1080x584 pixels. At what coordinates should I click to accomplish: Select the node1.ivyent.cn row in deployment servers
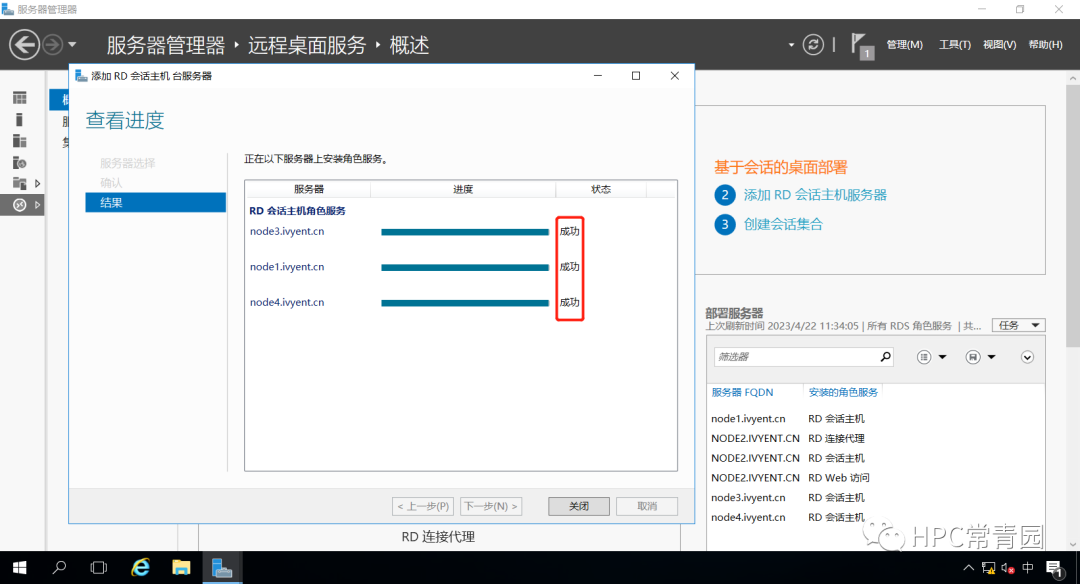(x=875, y=419)
